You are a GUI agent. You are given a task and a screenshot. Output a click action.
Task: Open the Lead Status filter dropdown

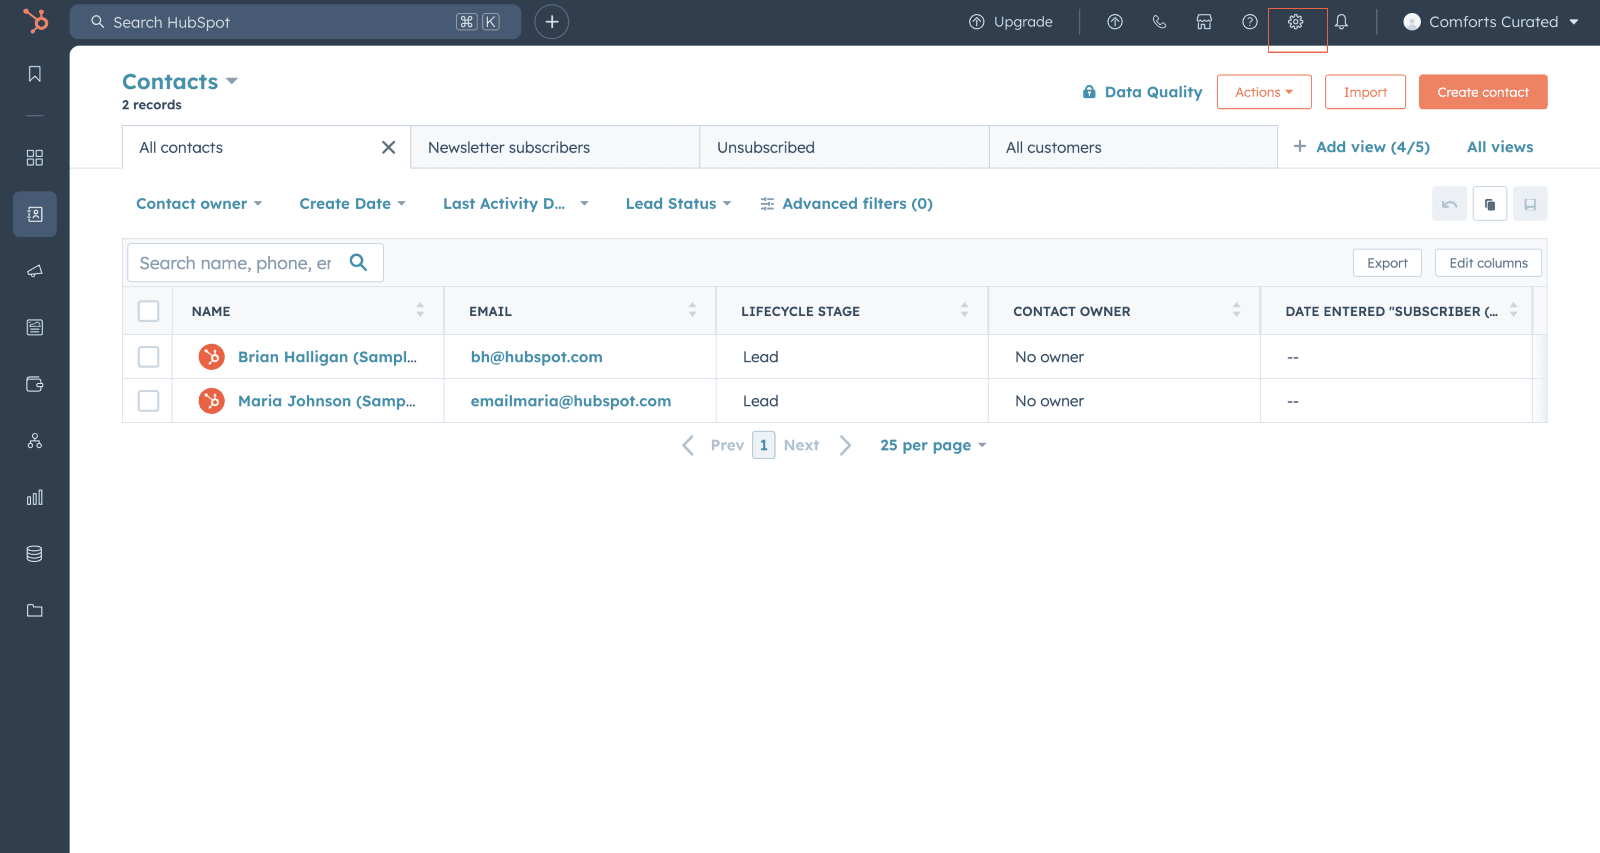pos(679,204)
